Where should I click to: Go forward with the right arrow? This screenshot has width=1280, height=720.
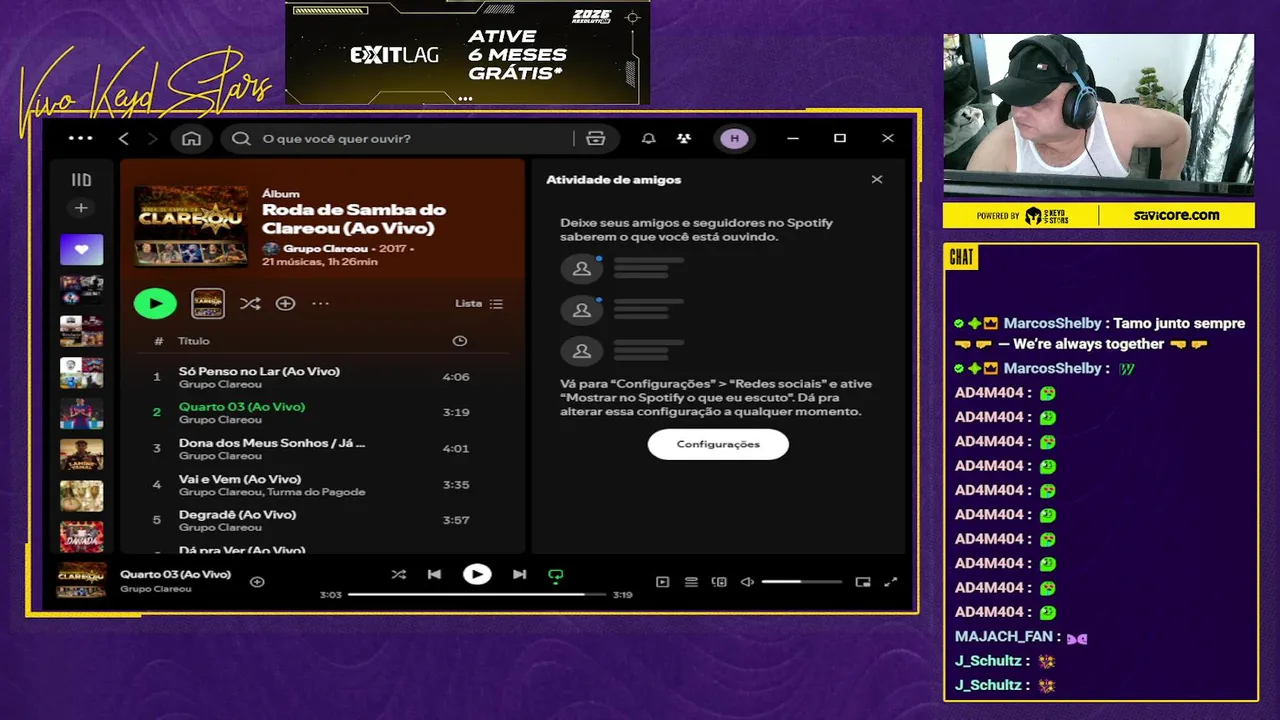152,138
